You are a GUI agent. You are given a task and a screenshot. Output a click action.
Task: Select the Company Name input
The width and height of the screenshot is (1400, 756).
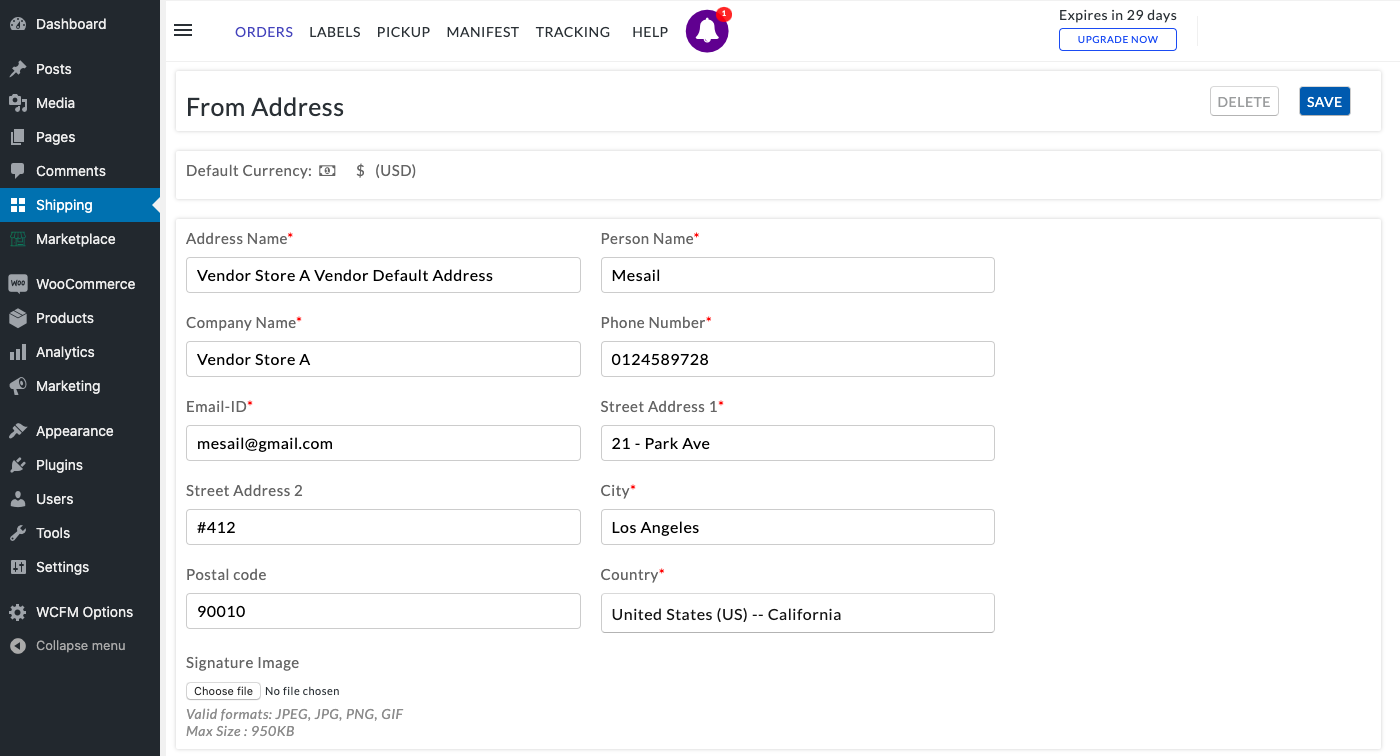(383, 359)
